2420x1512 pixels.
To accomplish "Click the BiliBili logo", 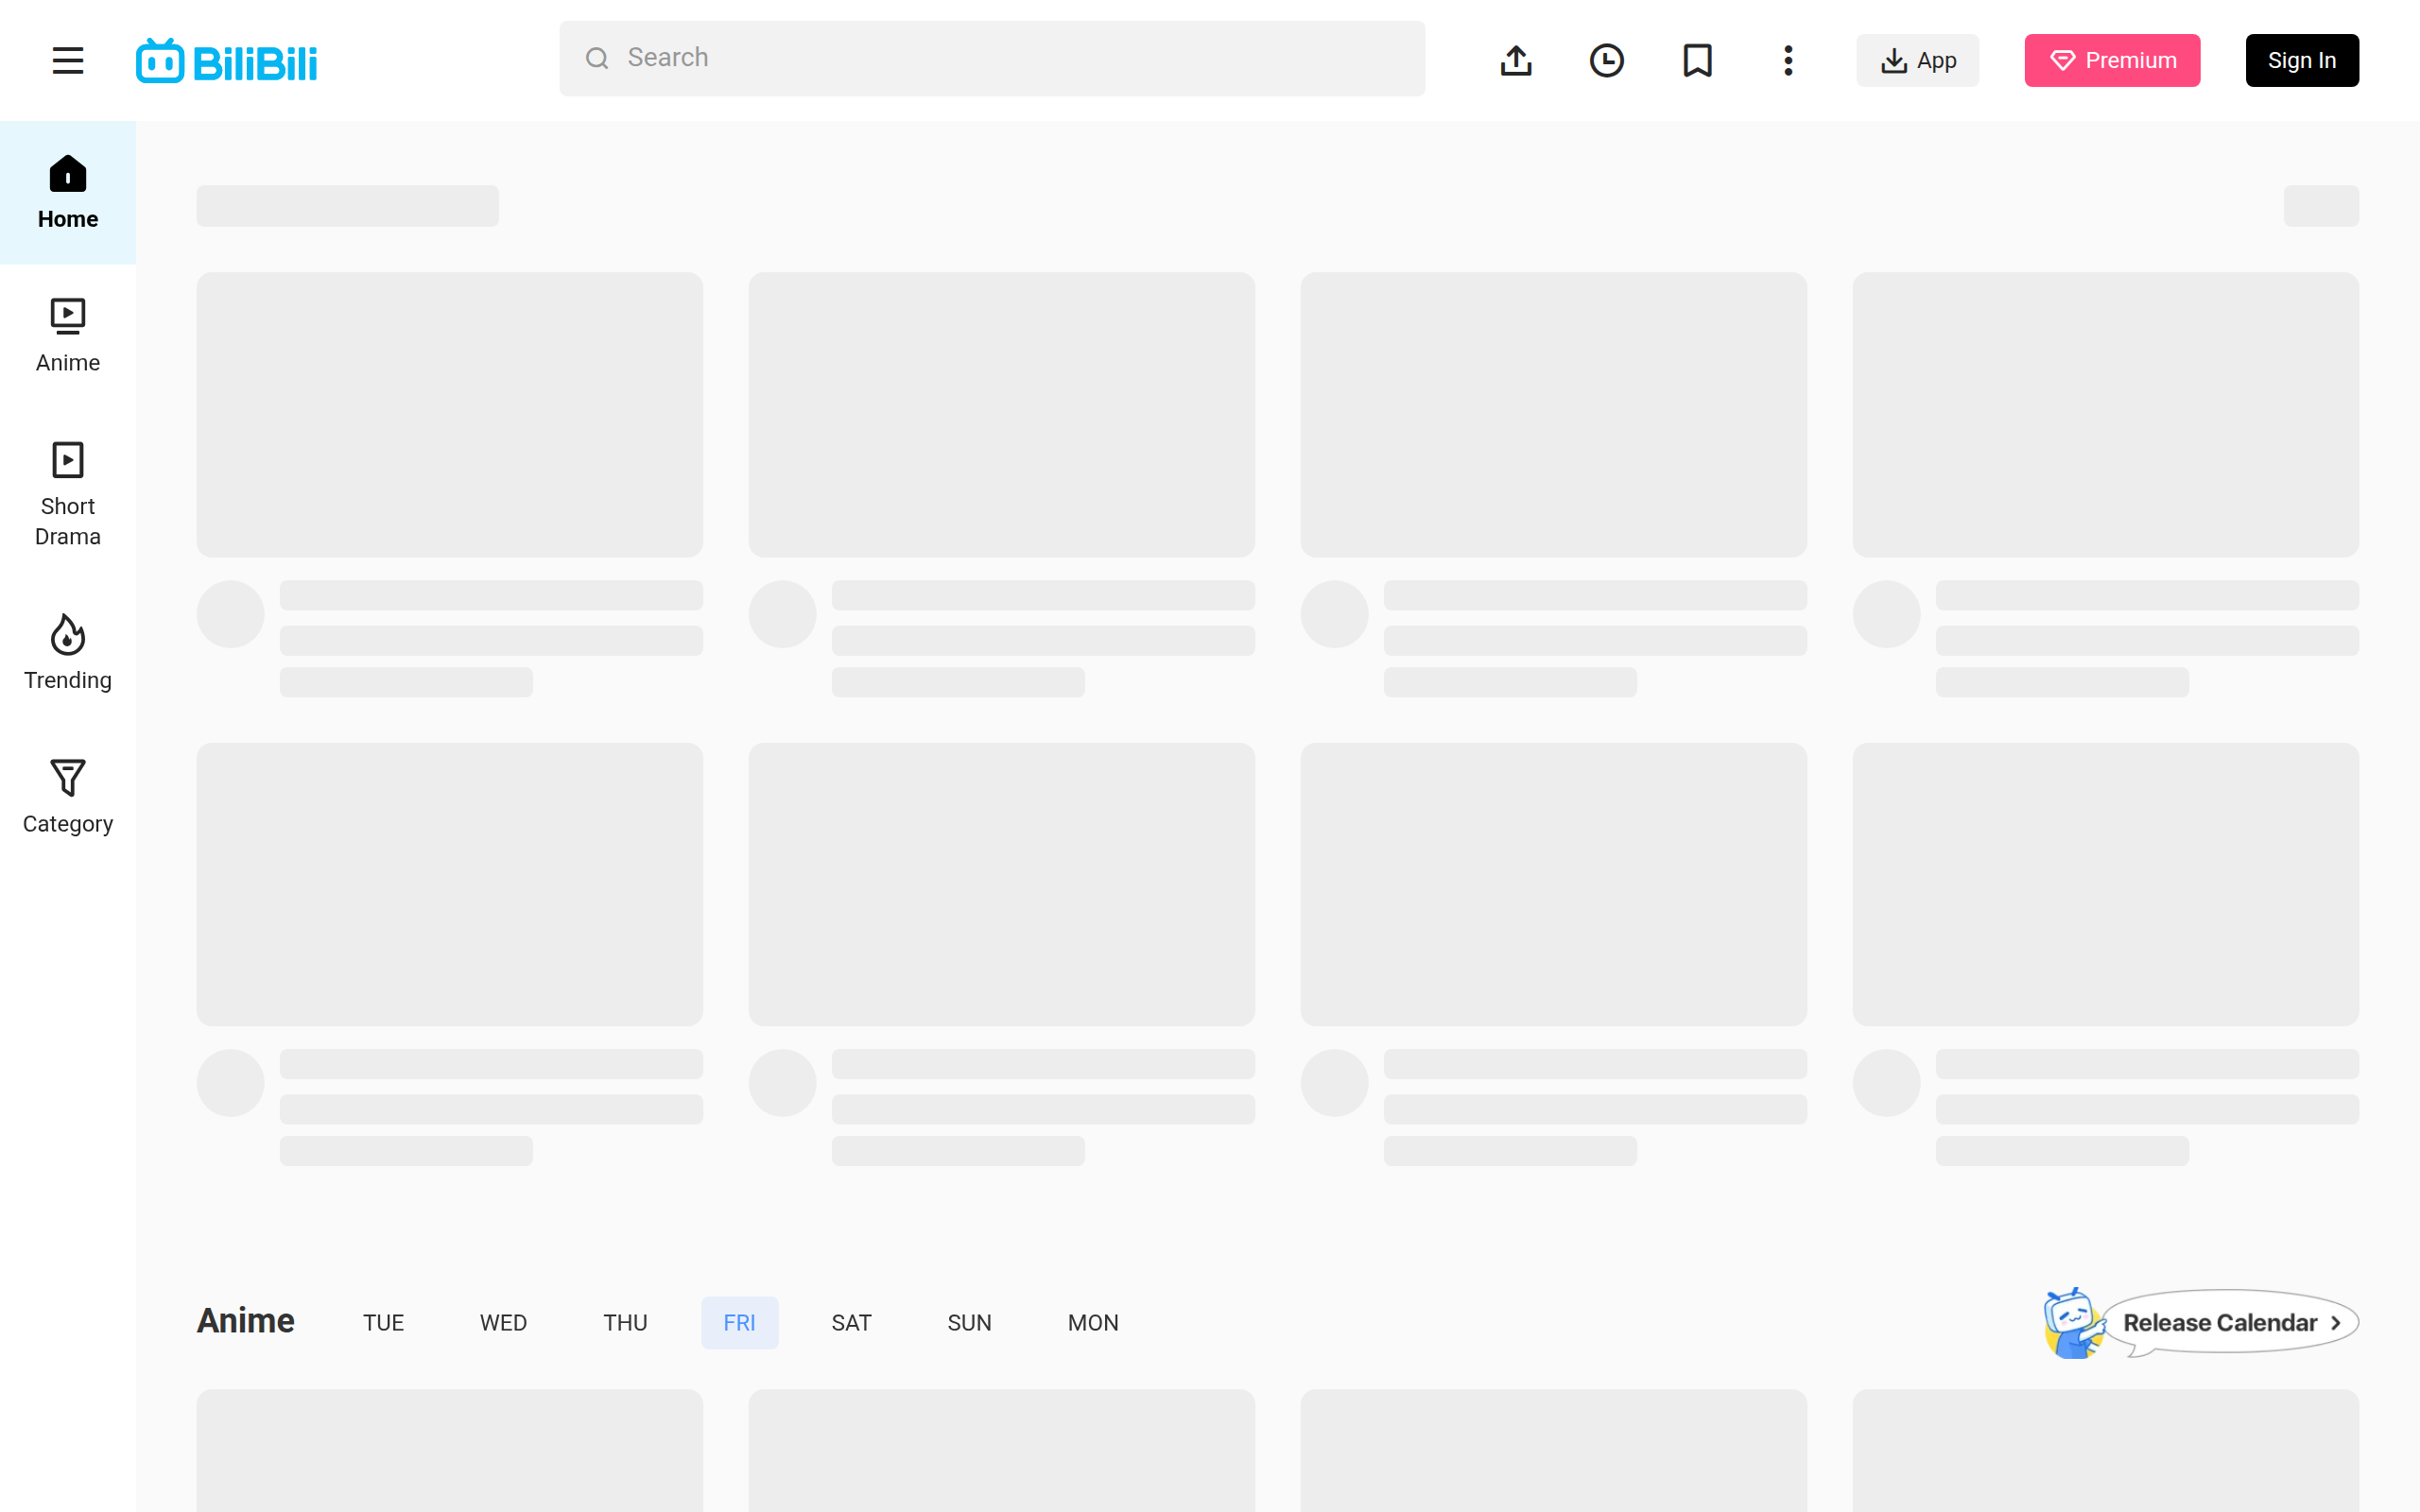I will (227, 62).
